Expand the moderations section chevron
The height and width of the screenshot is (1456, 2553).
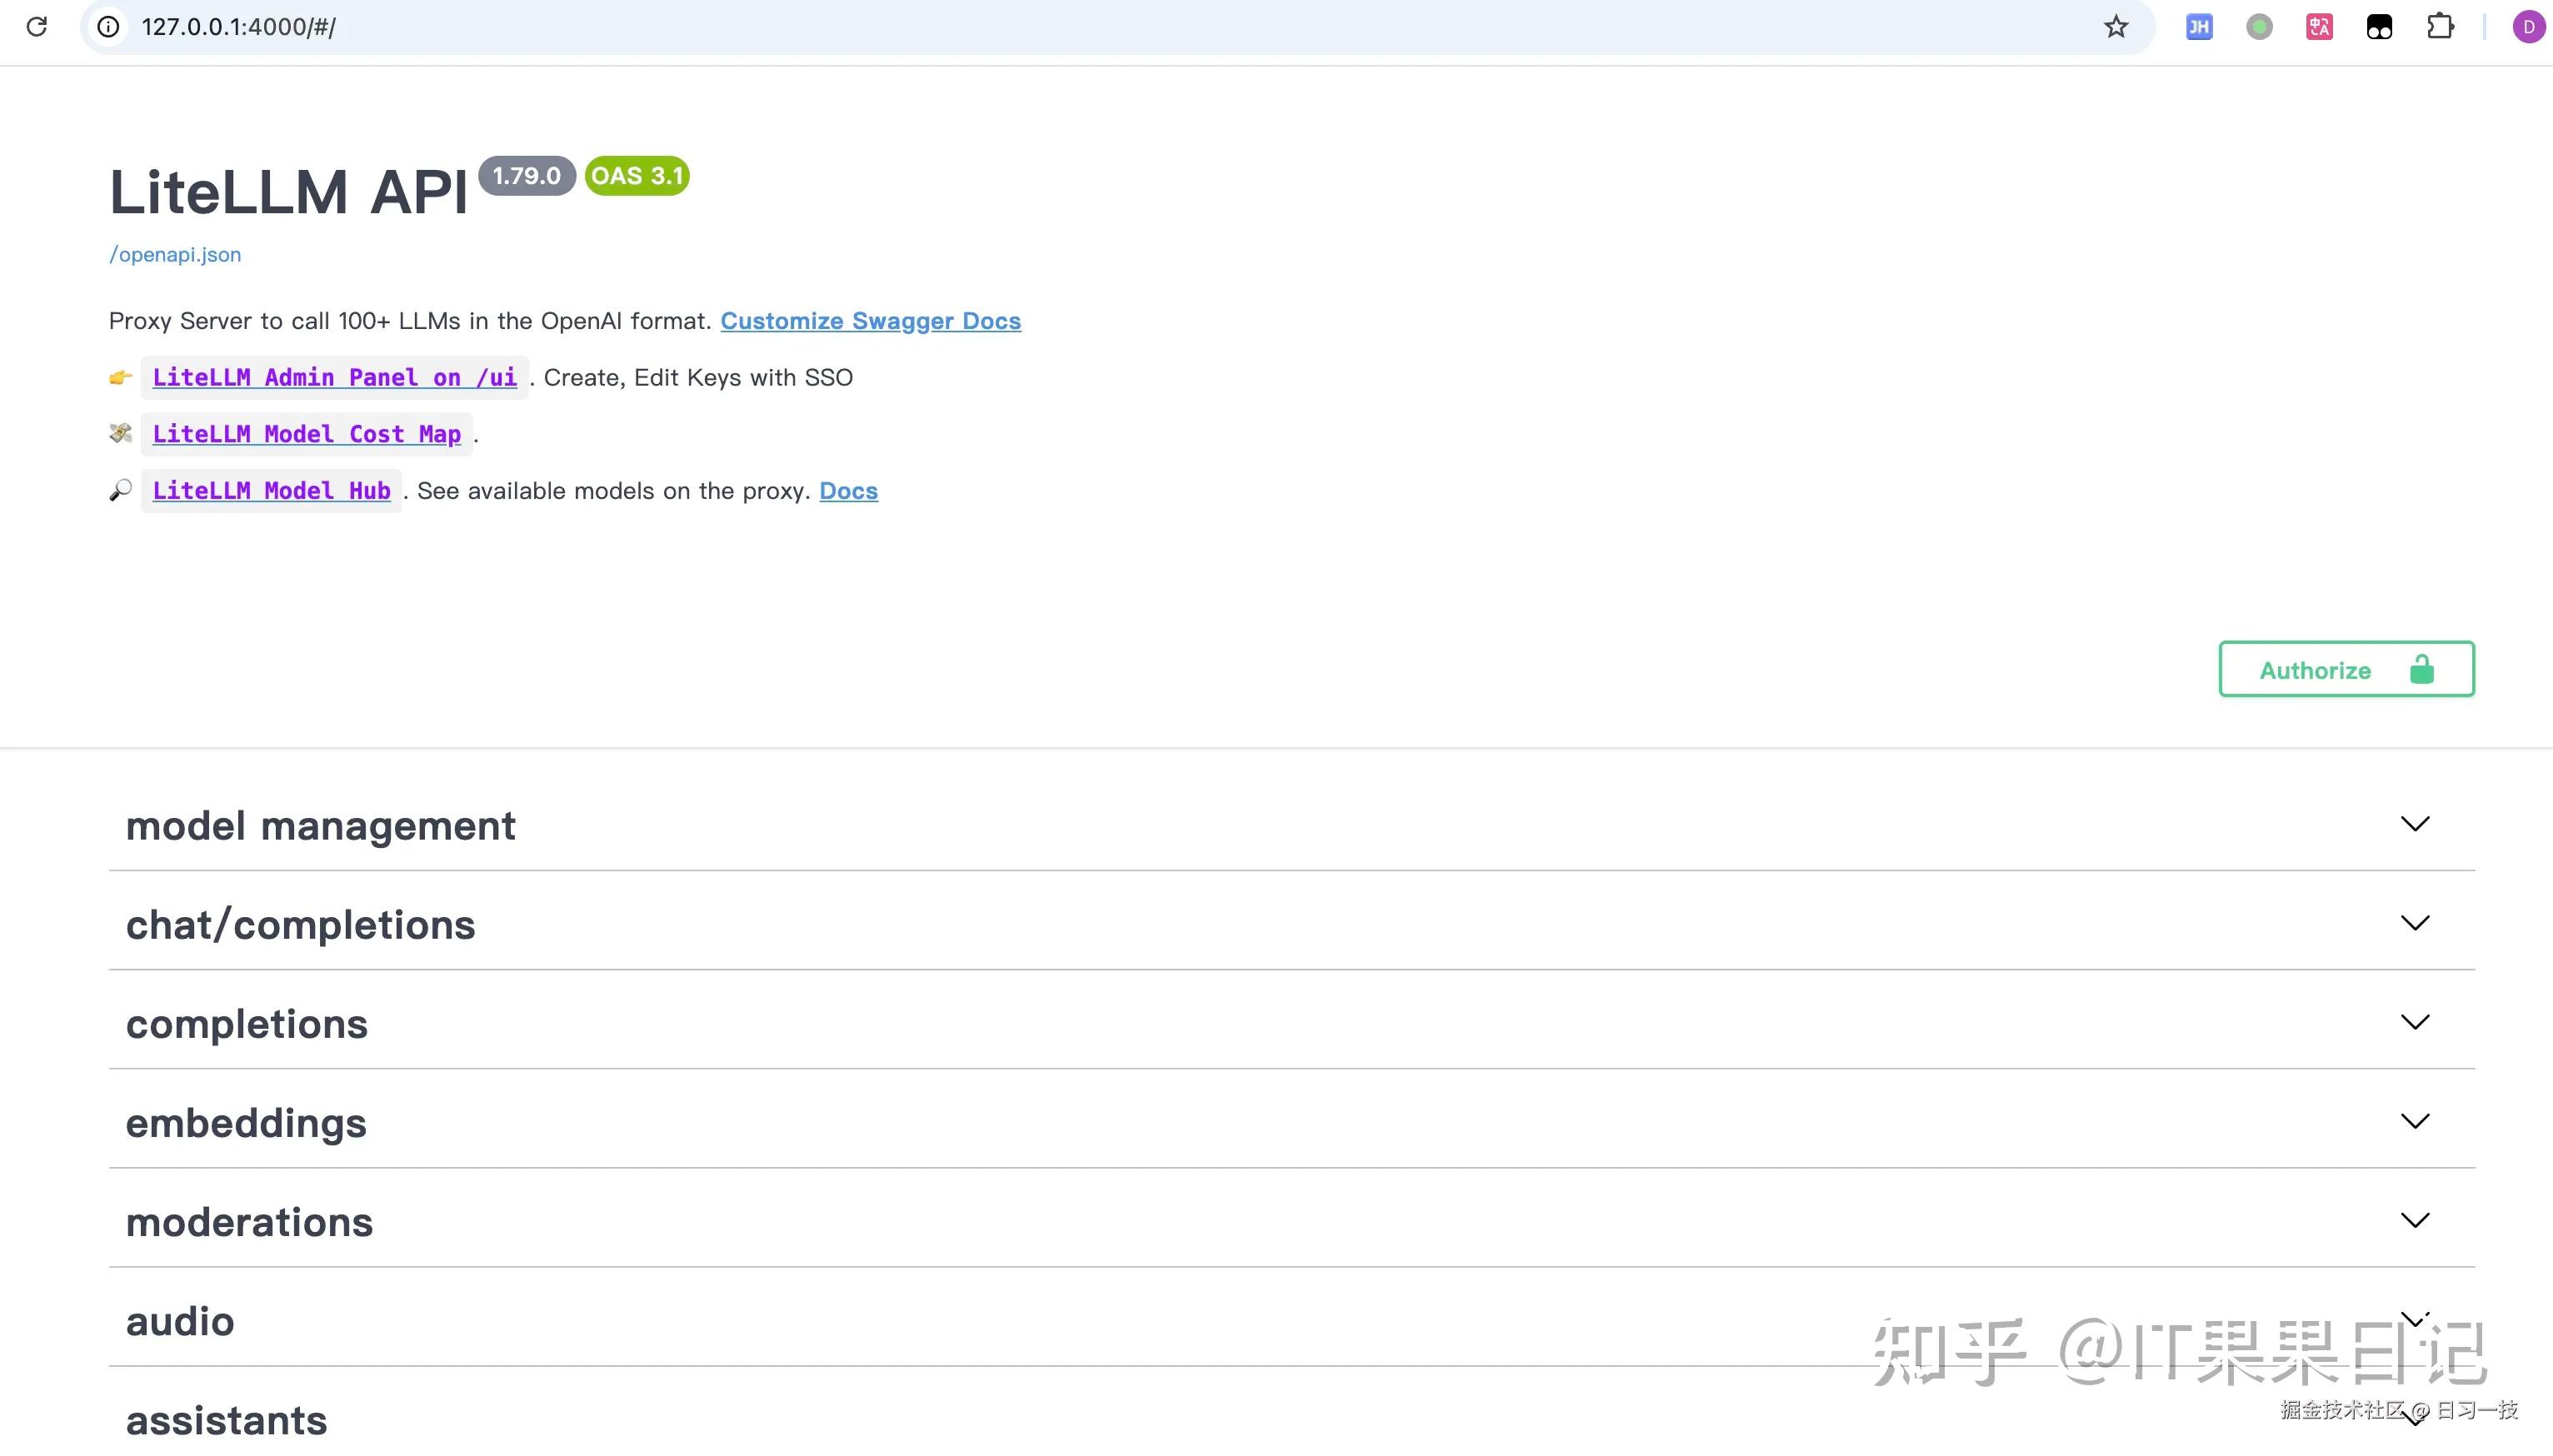coord(2414,1220)
